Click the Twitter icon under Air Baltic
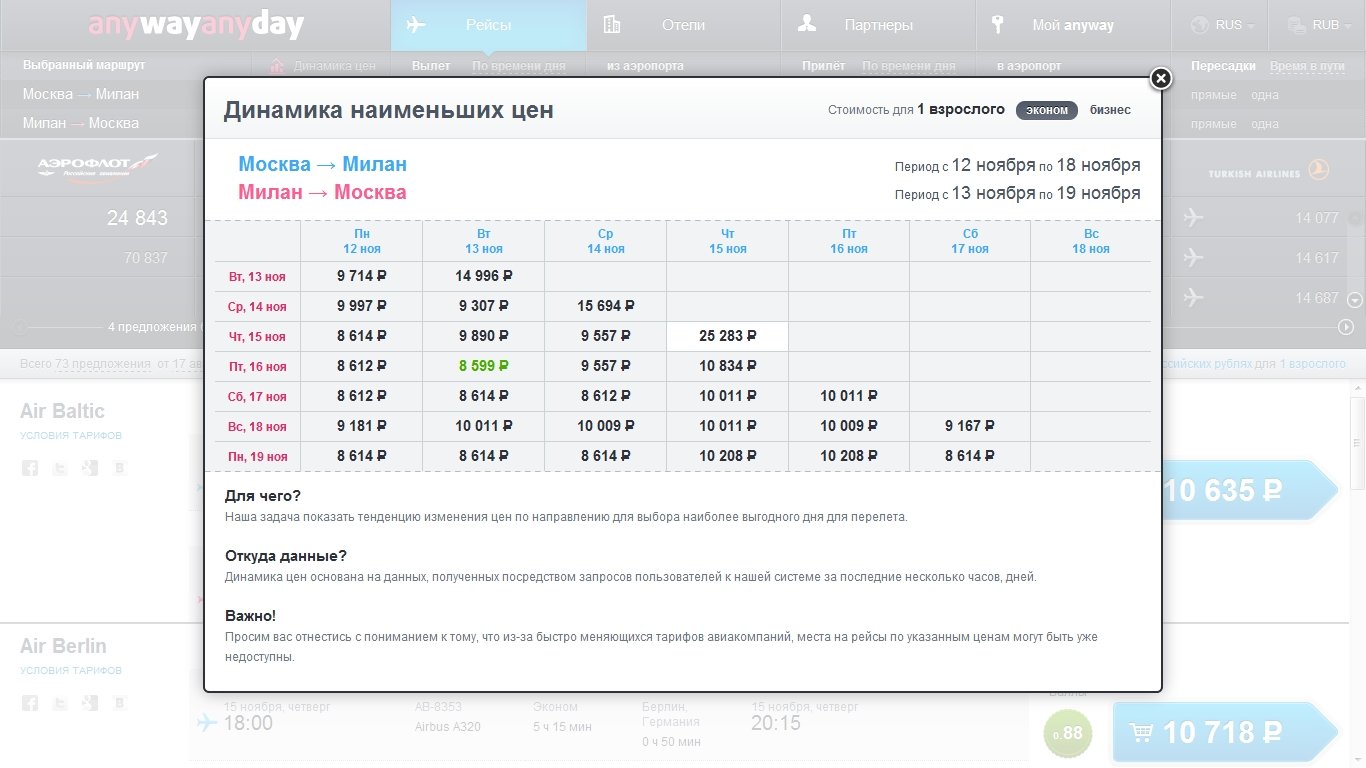Image resolution: width=1366 pixels, height=768 pixels. tap(60, 467)
